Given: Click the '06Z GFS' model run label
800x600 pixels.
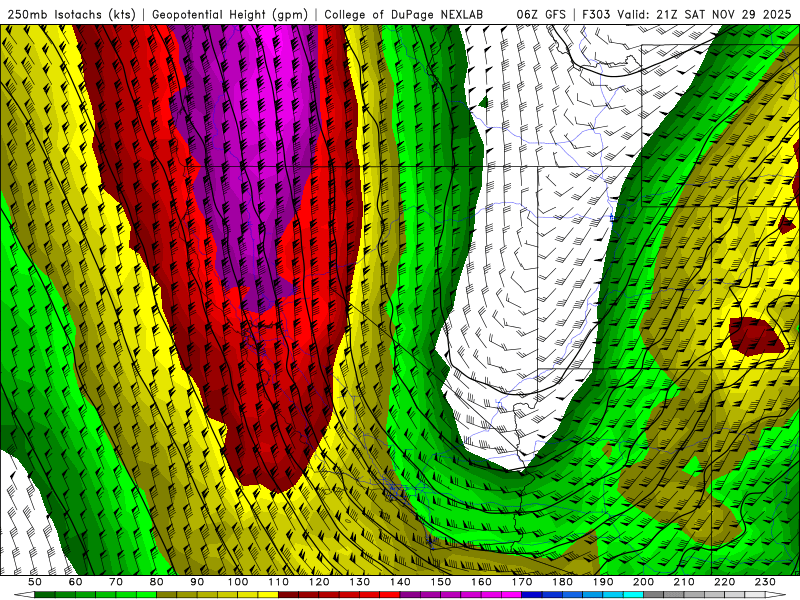Looking at the screenshot, I should click(x=541, y=15).
